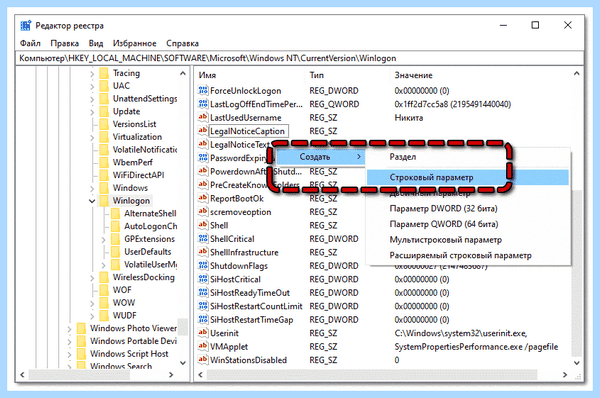
Task: Click the ShellCritical DWORD icon
Action: (x=203, y=239)
